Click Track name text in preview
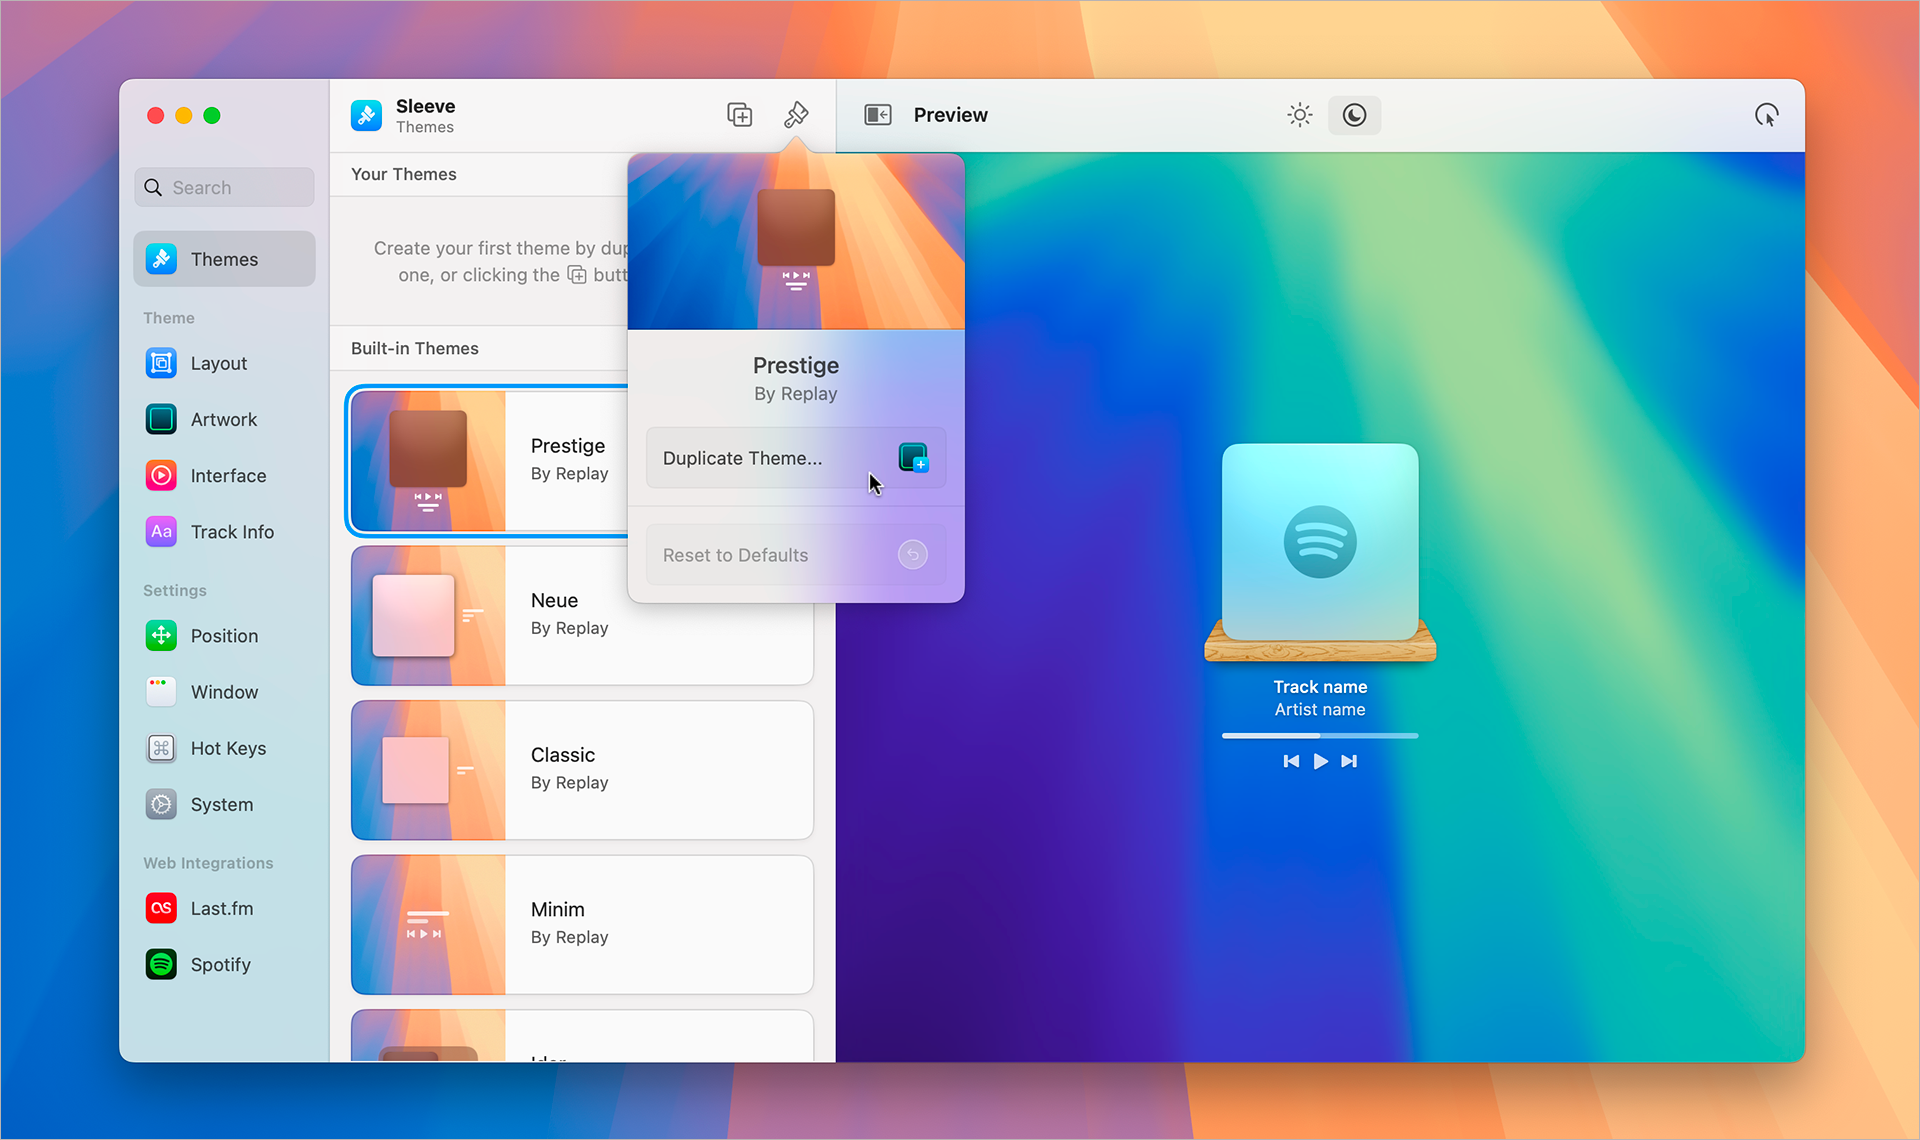 [1320, 687]
